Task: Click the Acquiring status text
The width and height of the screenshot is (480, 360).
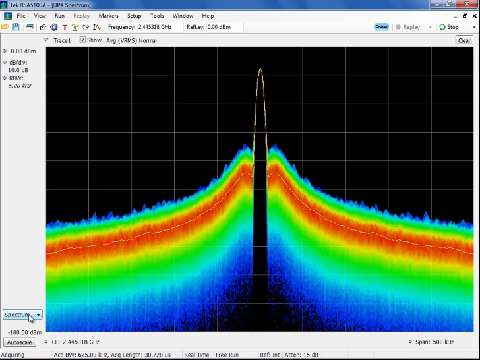Action: 12,355
